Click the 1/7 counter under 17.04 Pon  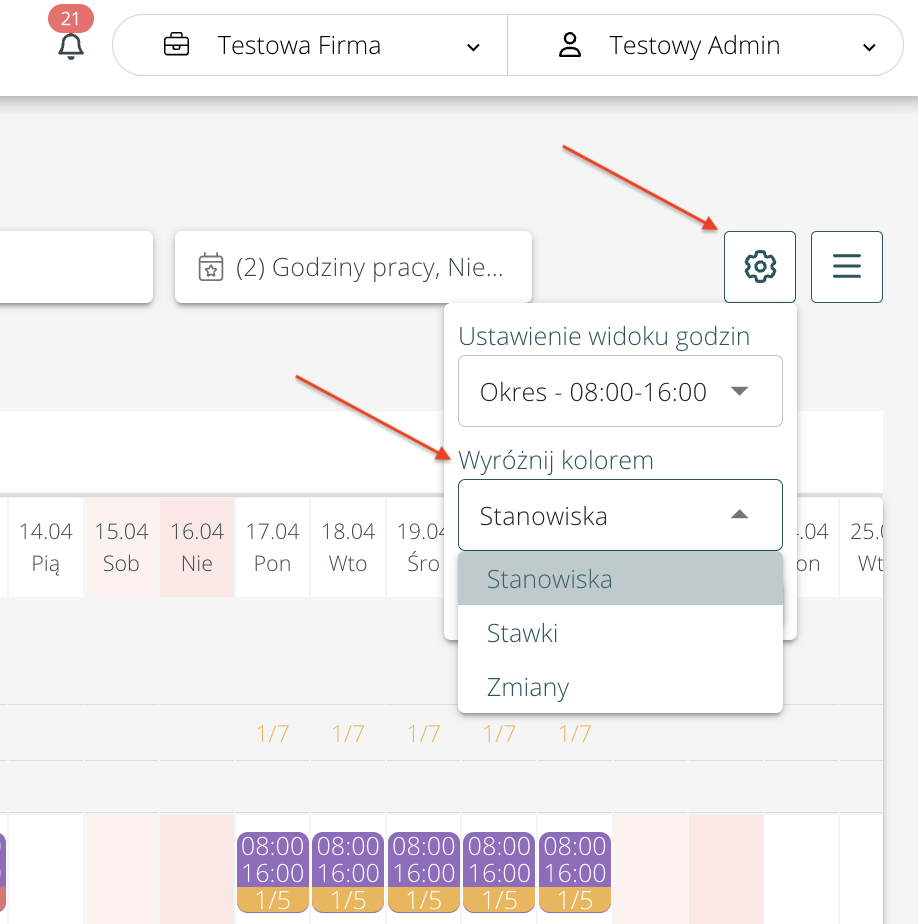272,734
